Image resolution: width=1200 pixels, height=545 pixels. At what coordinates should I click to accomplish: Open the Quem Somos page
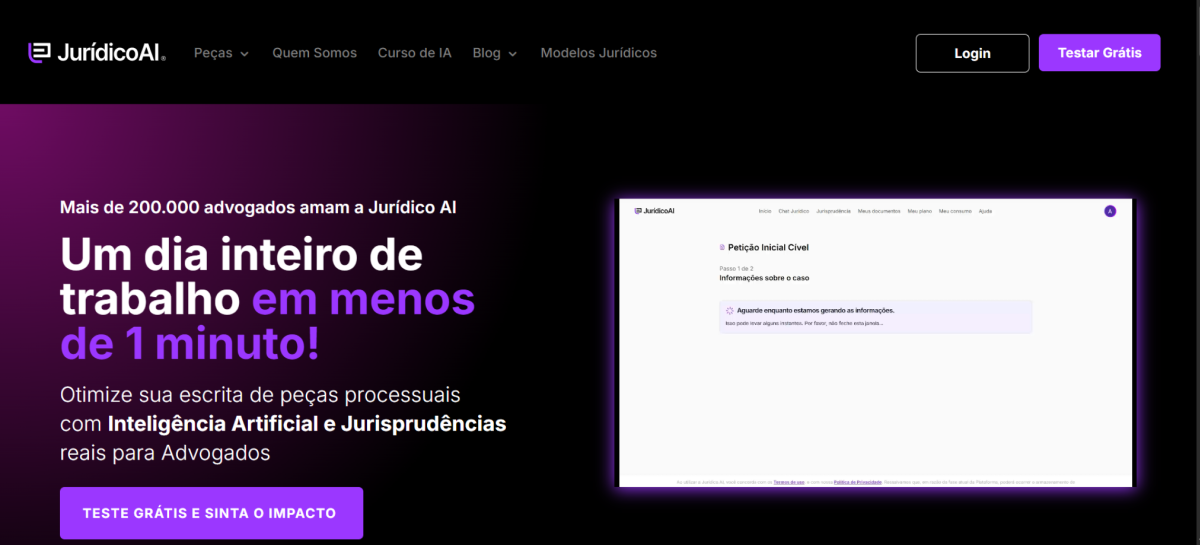click(x=314, y=53)
